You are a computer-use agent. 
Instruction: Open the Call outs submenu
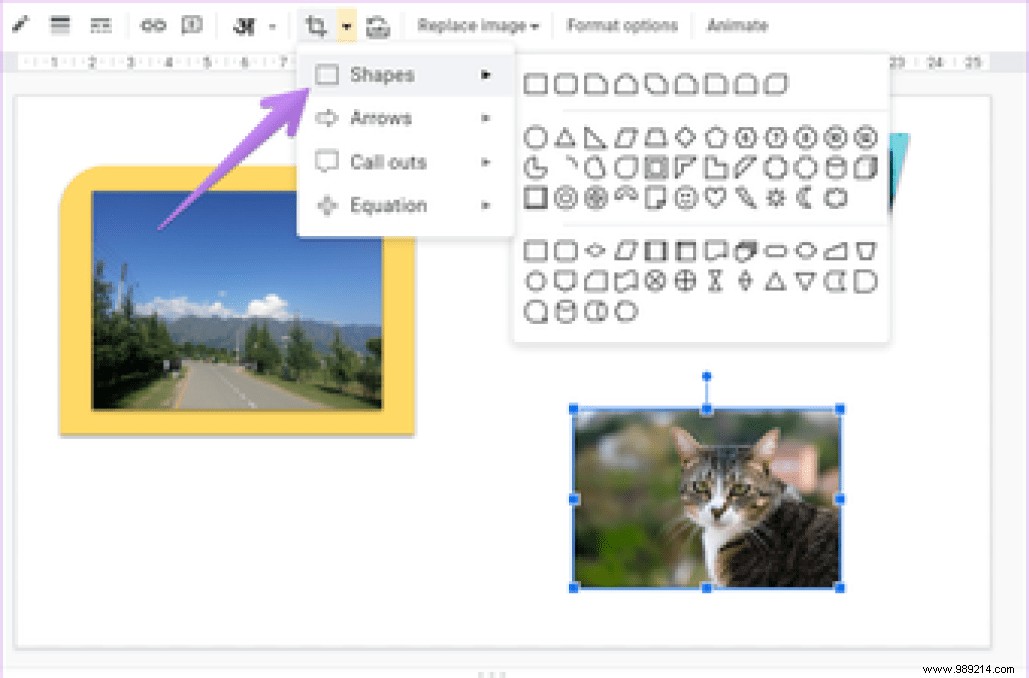pos(388,162)
